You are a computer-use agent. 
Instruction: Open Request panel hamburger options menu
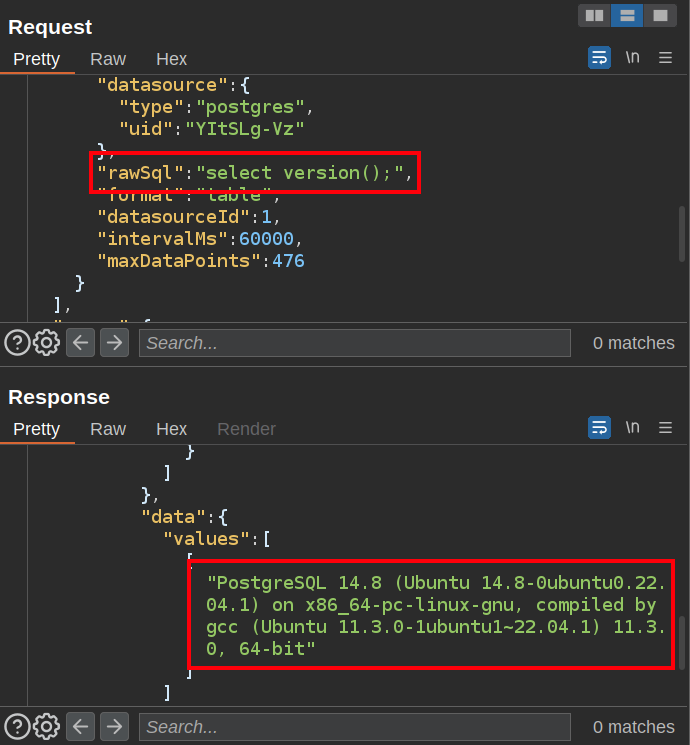(665, 58)
